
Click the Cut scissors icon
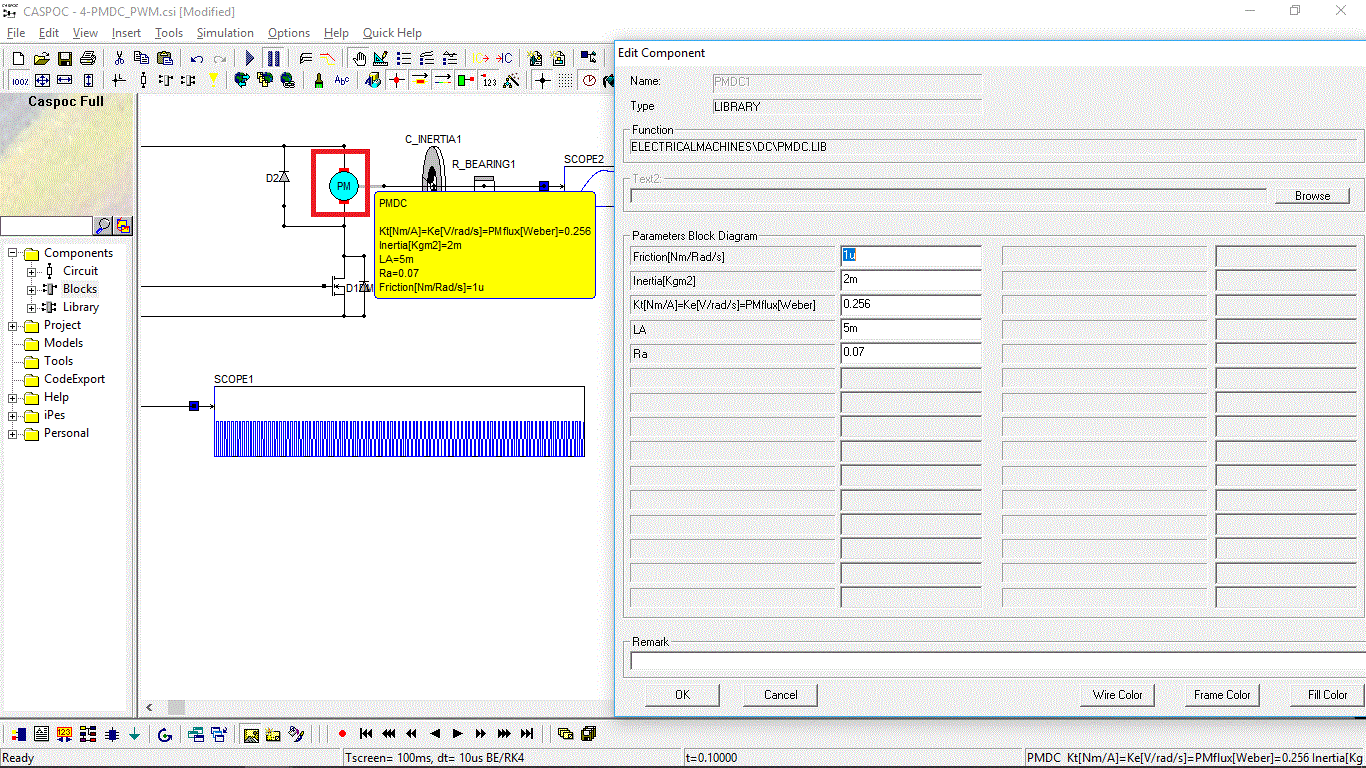pos(119,58)
